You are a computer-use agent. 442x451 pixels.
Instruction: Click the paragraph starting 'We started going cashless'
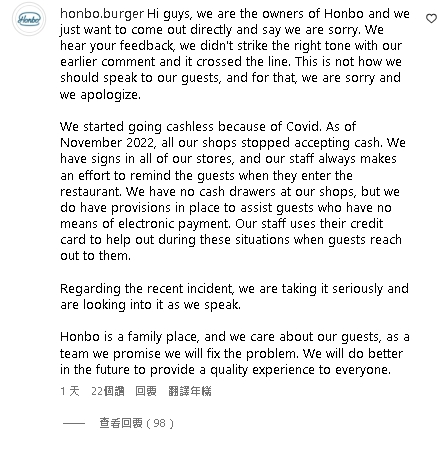pos(233,191)
